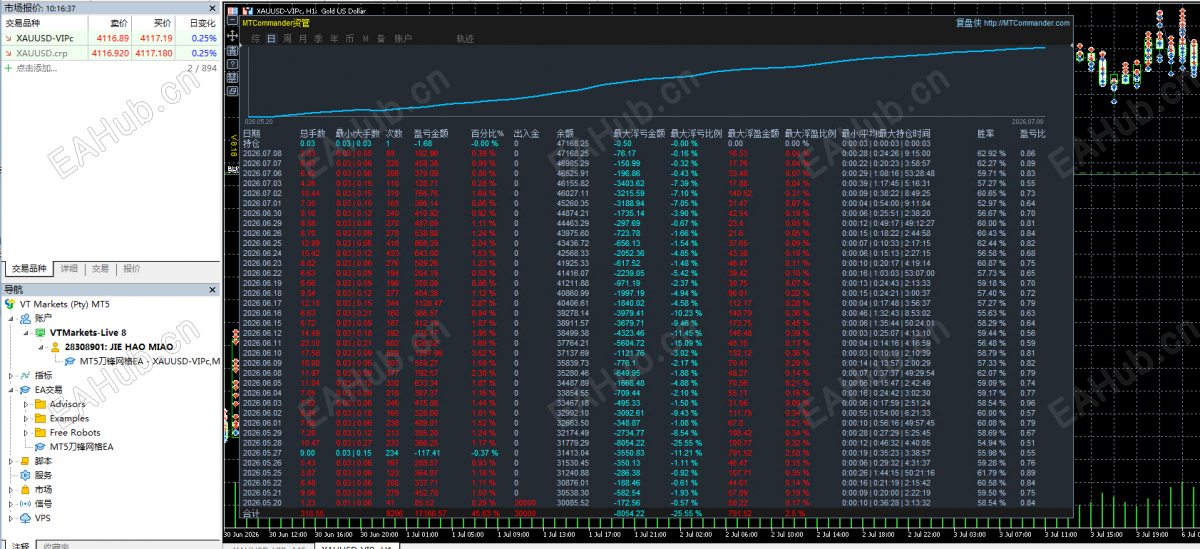Click the 服务 services gear icon
Viewport: 1200px width, 549px height.
tap(24, 476)
